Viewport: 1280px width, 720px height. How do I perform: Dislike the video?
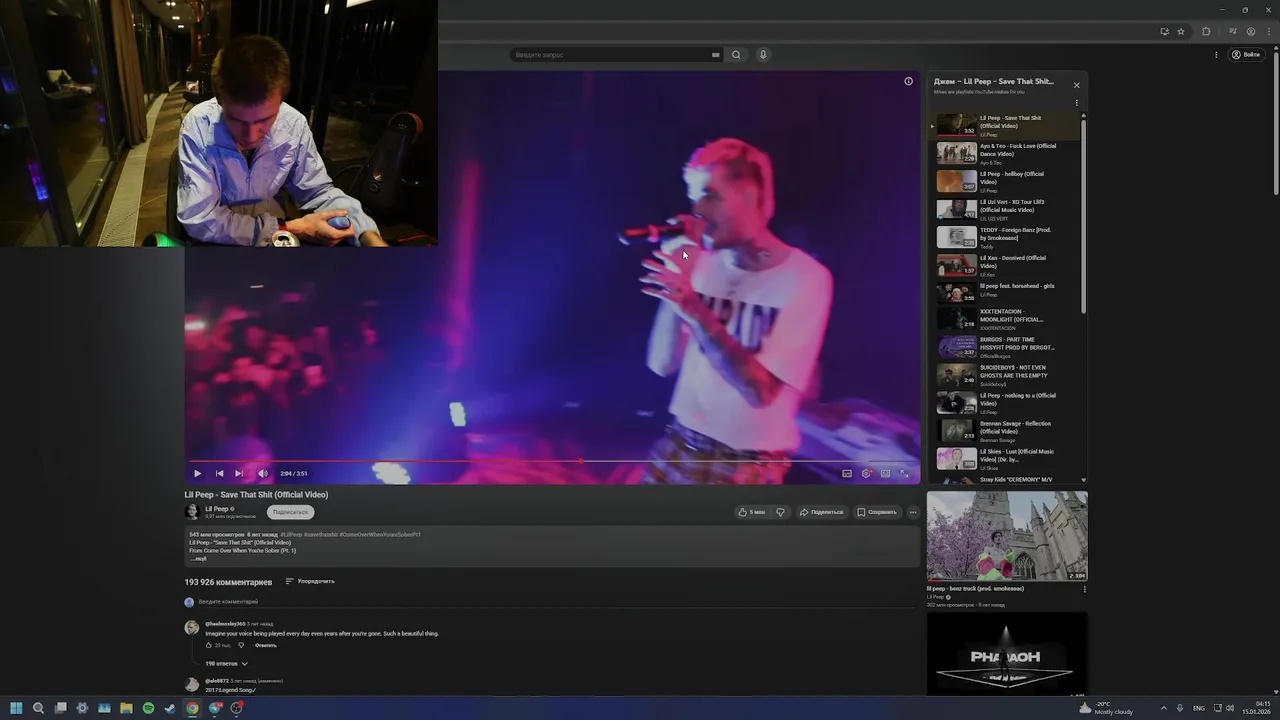point(780,512)
